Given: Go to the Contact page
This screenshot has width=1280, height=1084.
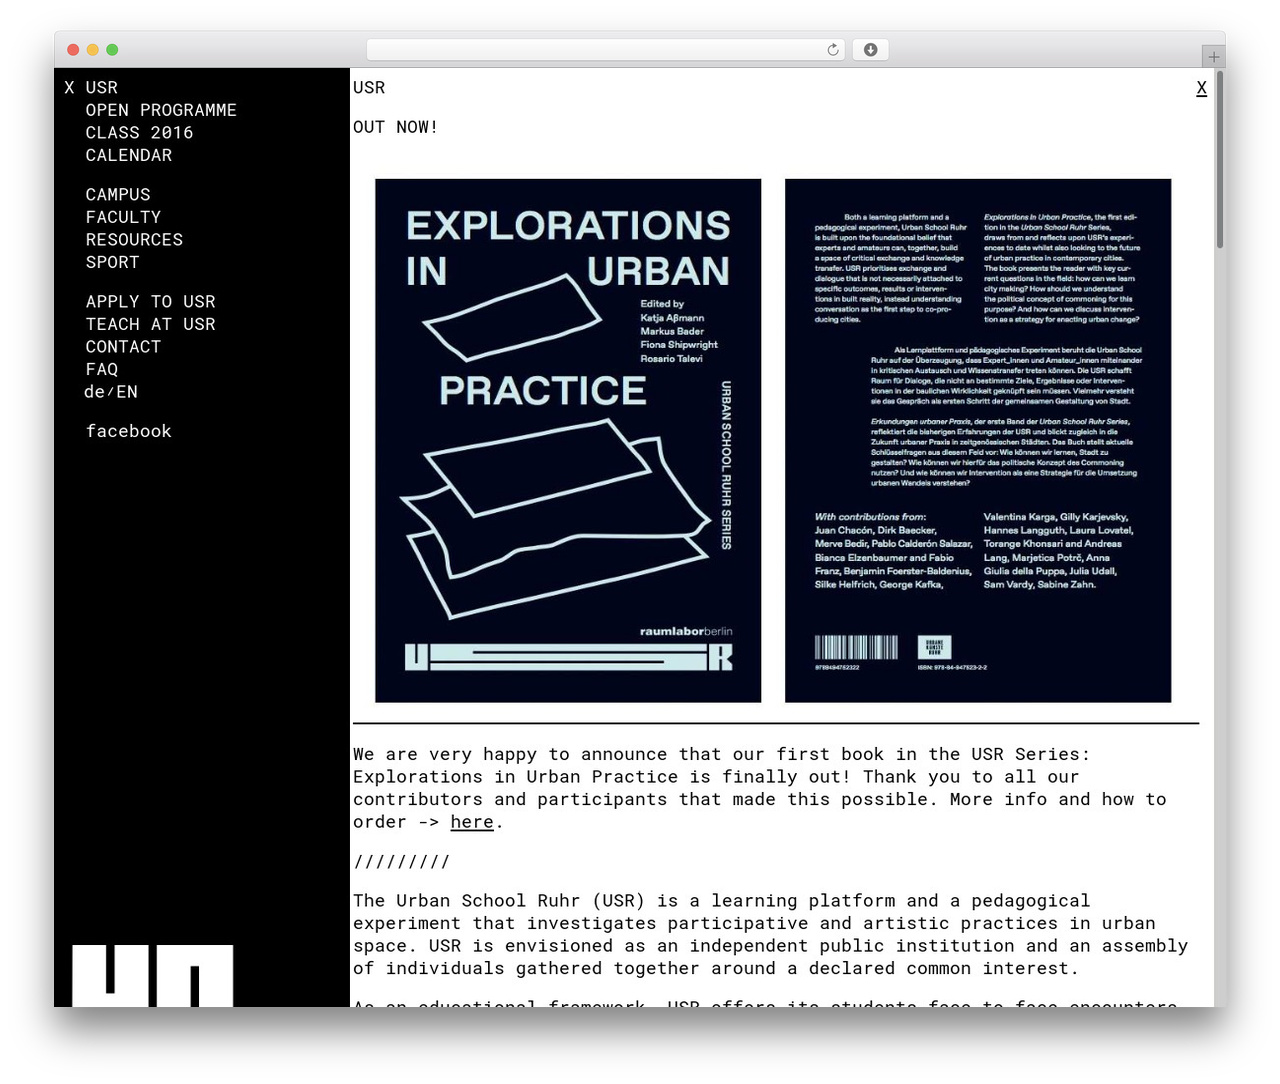Looking at the screenshot, I should (x=123, y=347).
